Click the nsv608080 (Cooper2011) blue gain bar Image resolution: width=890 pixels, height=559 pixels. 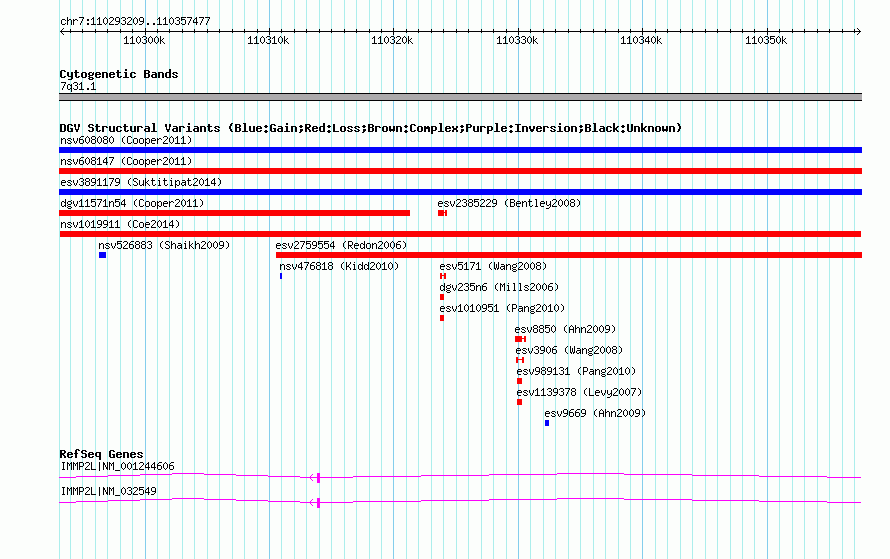pyautogui.click(x=460, y=150)
